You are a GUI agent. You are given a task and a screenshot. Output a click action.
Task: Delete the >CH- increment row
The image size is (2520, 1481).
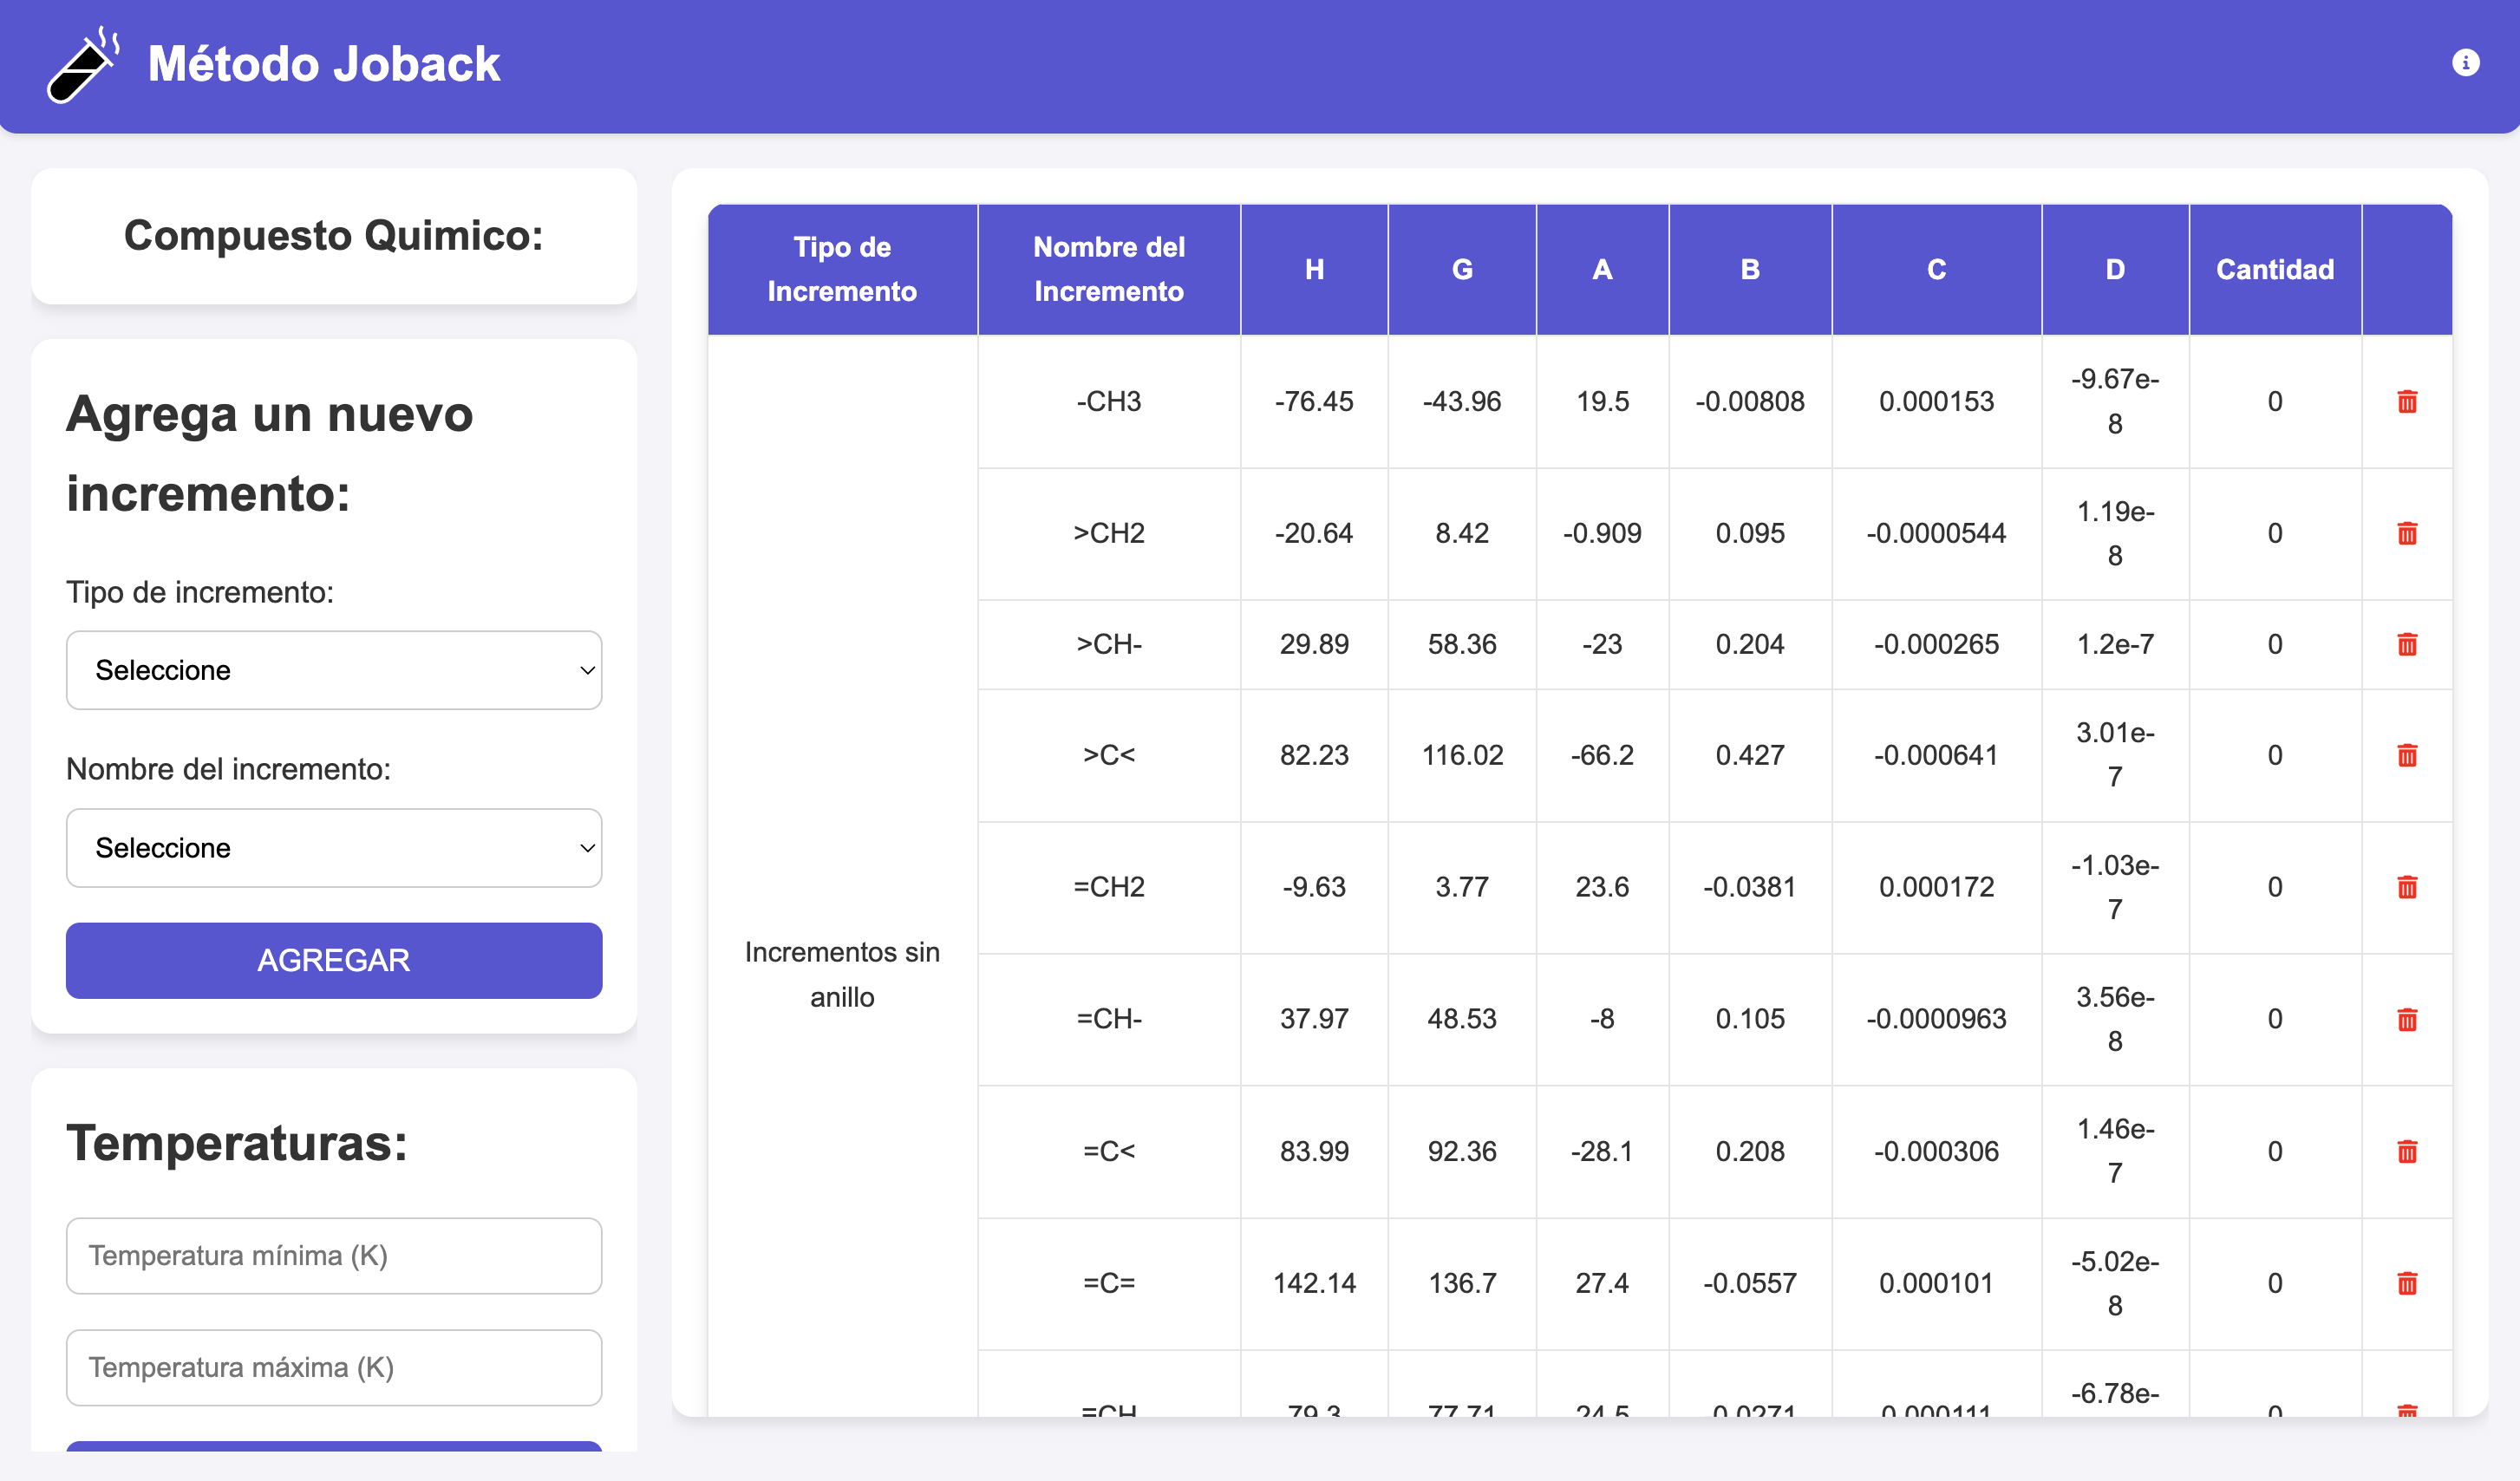(x=2407, y=644)
